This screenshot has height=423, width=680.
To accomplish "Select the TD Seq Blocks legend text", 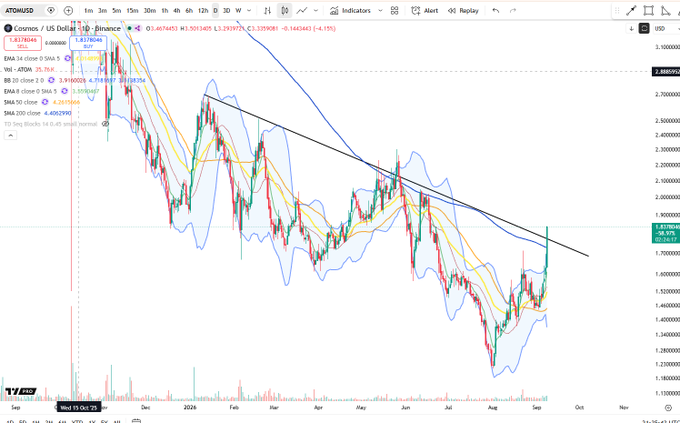I will coord(51,124).
